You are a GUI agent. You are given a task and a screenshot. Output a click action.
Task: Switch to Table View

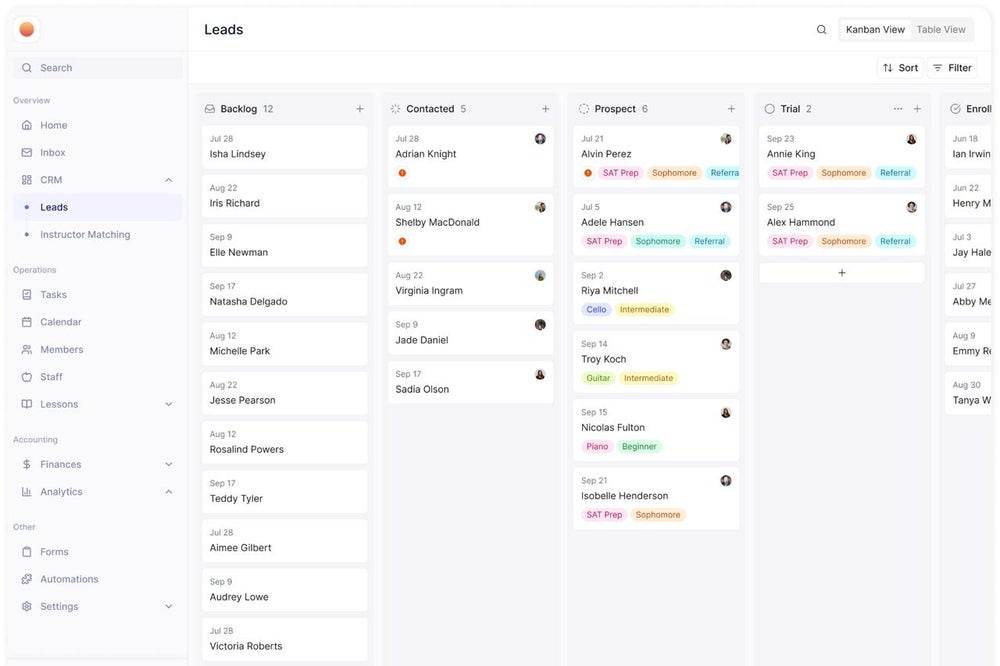coord(941,30)
